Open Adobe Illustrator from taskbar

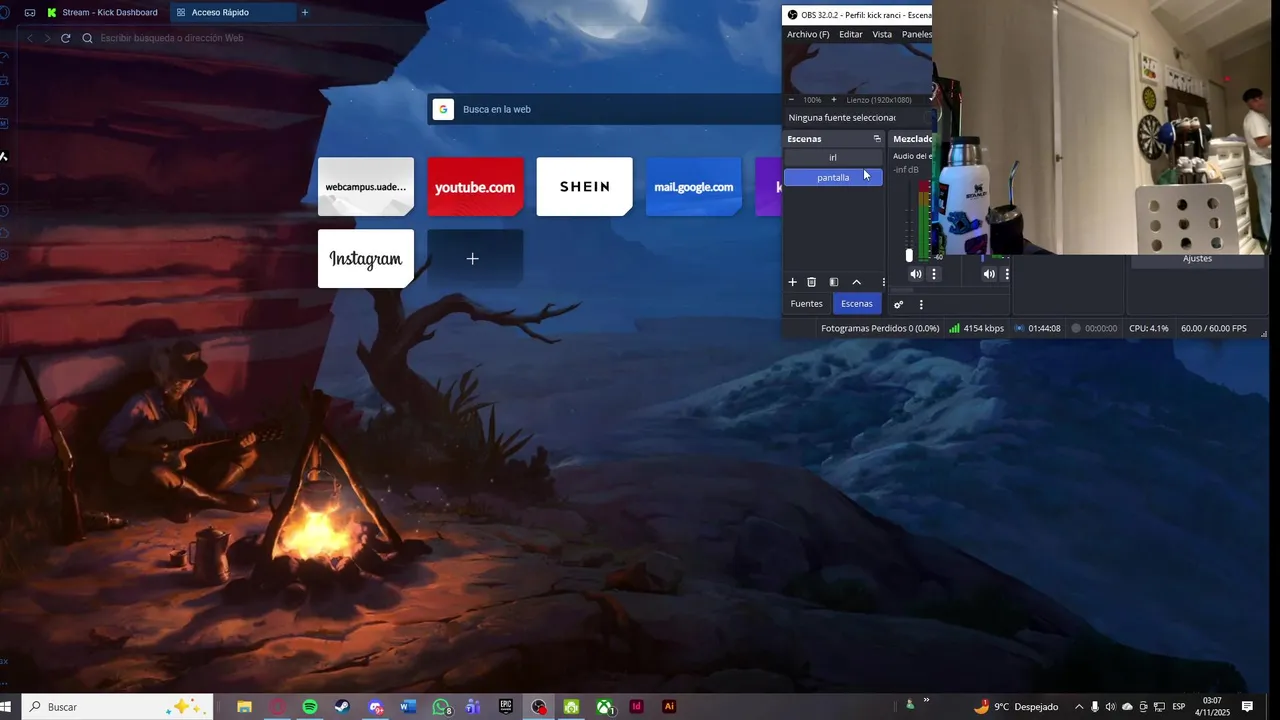(x=670, y=707)
